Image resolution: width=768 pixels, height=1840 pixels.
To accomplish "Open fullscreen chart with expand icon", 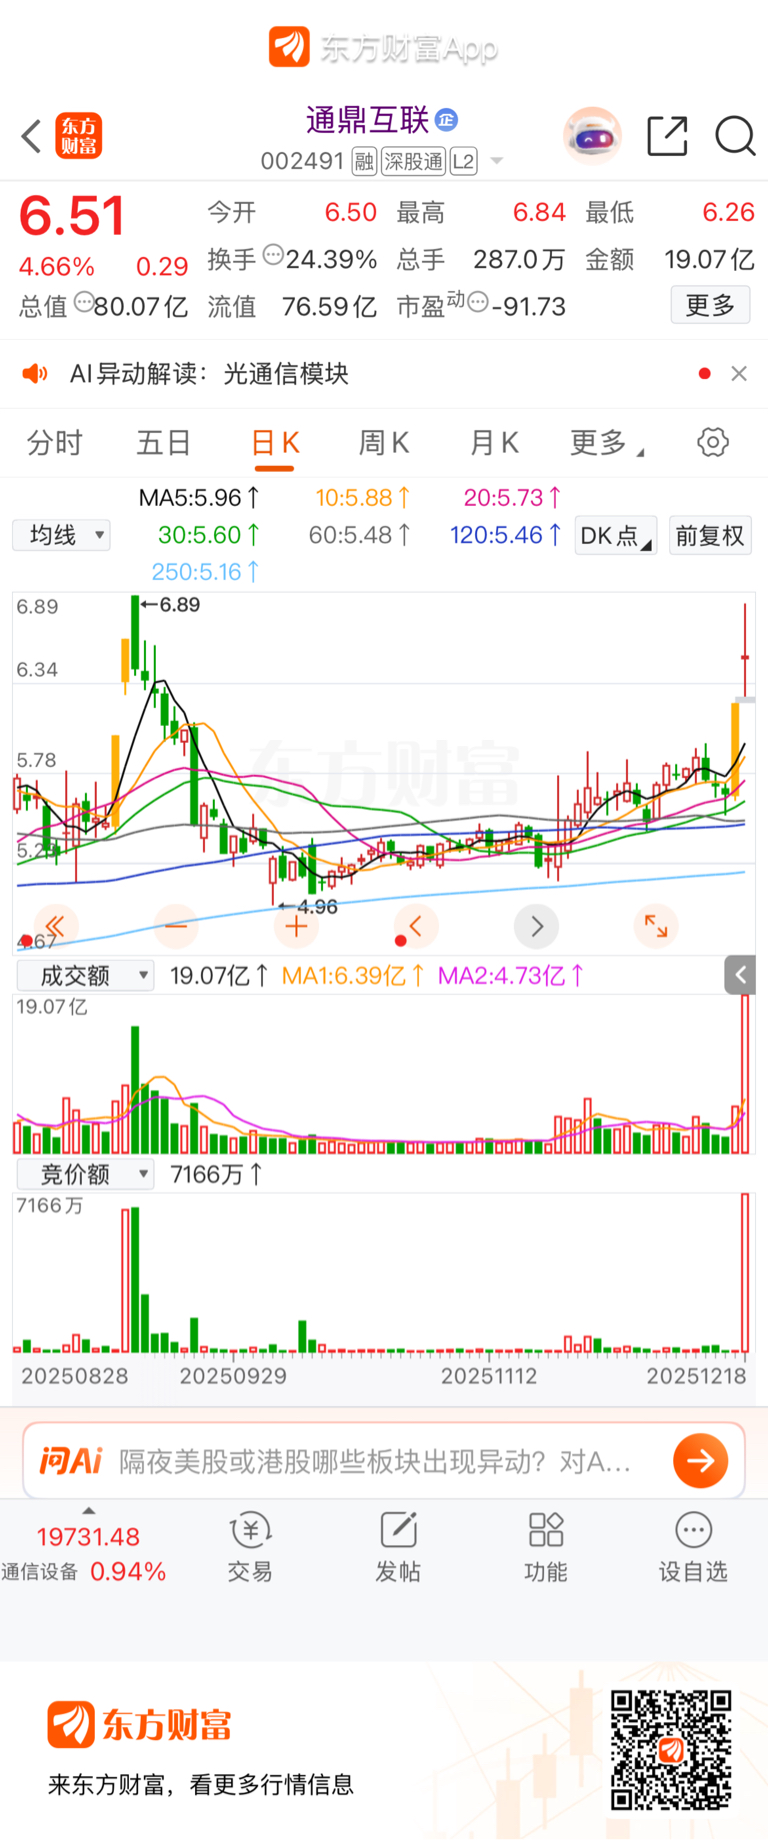I will (x=656, y=926).
